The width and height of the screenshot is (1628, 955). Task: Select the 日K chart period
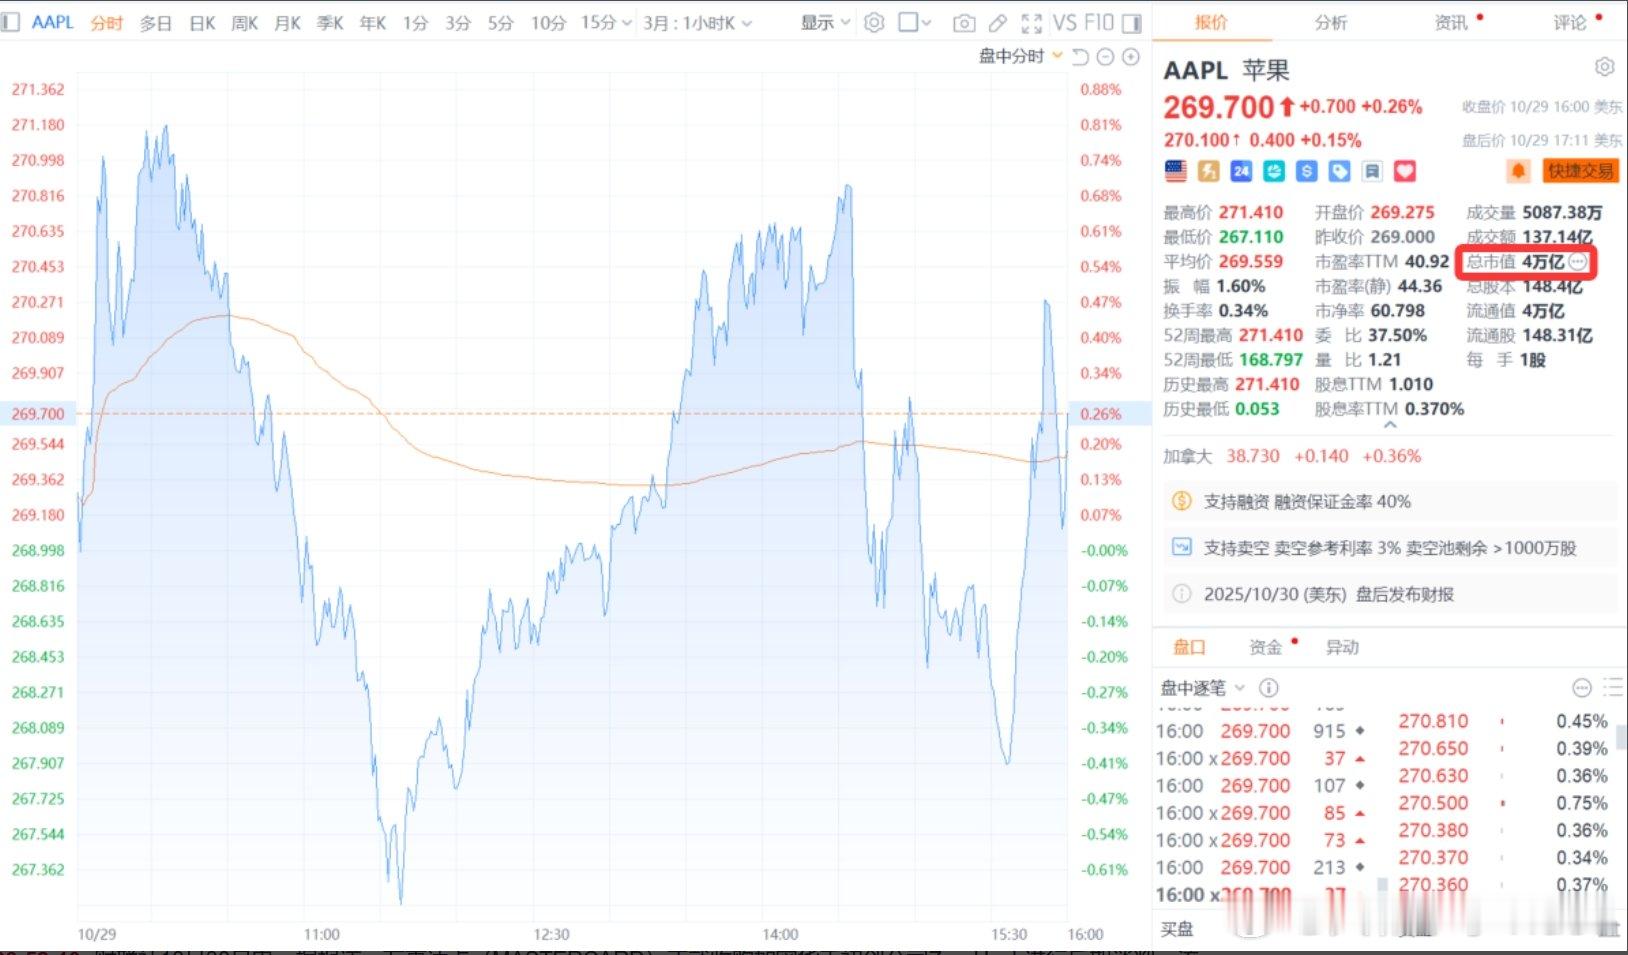tap(202, 22)
